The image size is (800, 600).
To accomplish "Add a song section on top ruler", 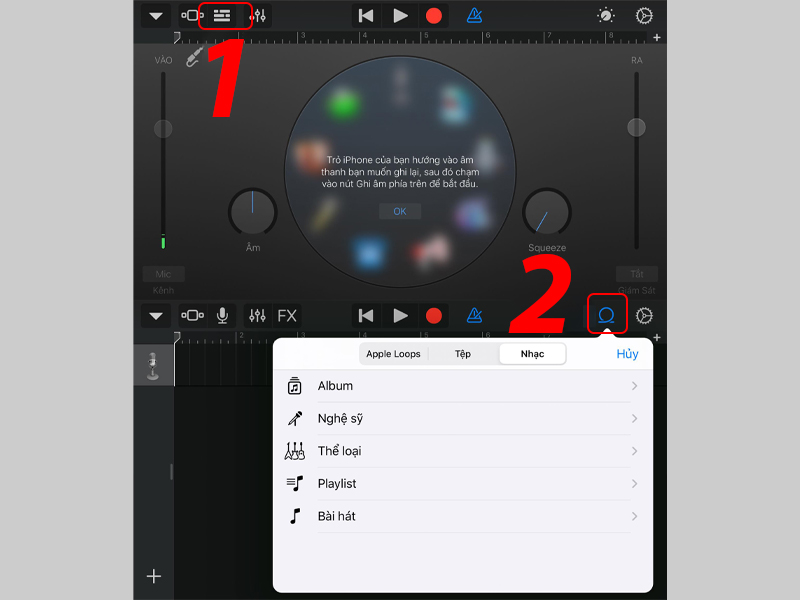I will click(x=657, y=38).
